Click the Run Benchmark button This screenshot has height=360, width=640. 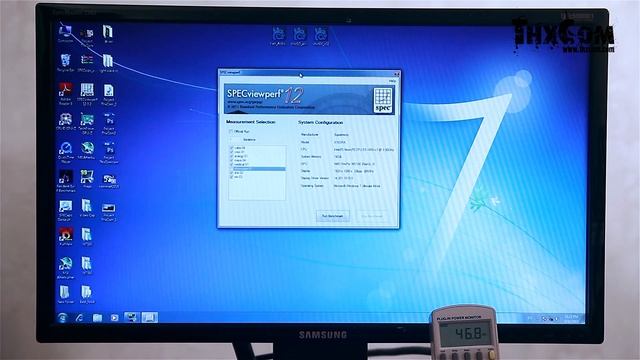[333, 216]
